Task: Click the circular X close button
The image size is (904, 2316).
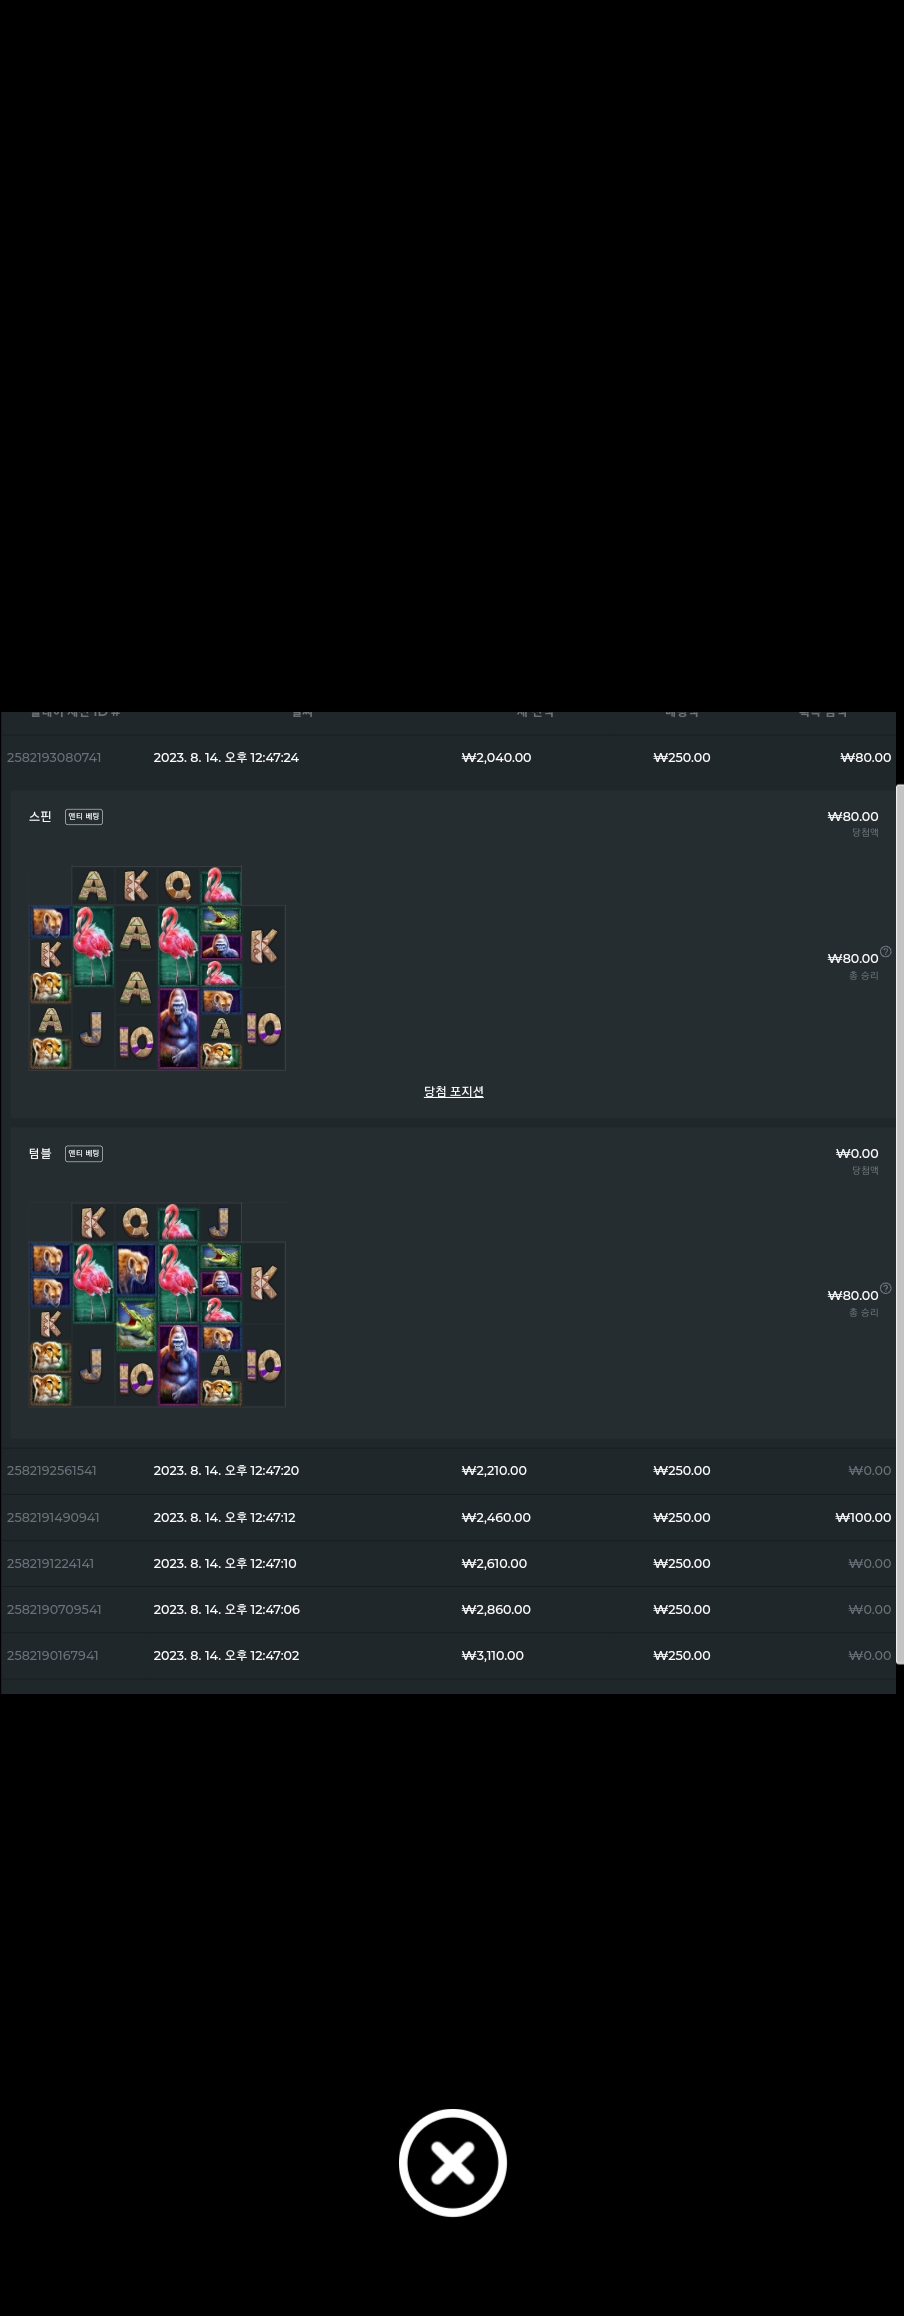Action: coord(452,2162)
